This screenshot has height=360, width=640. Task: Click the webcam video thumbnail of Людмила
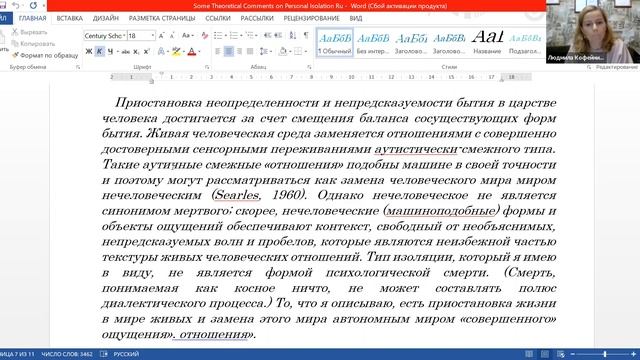(x=593, y=32)
